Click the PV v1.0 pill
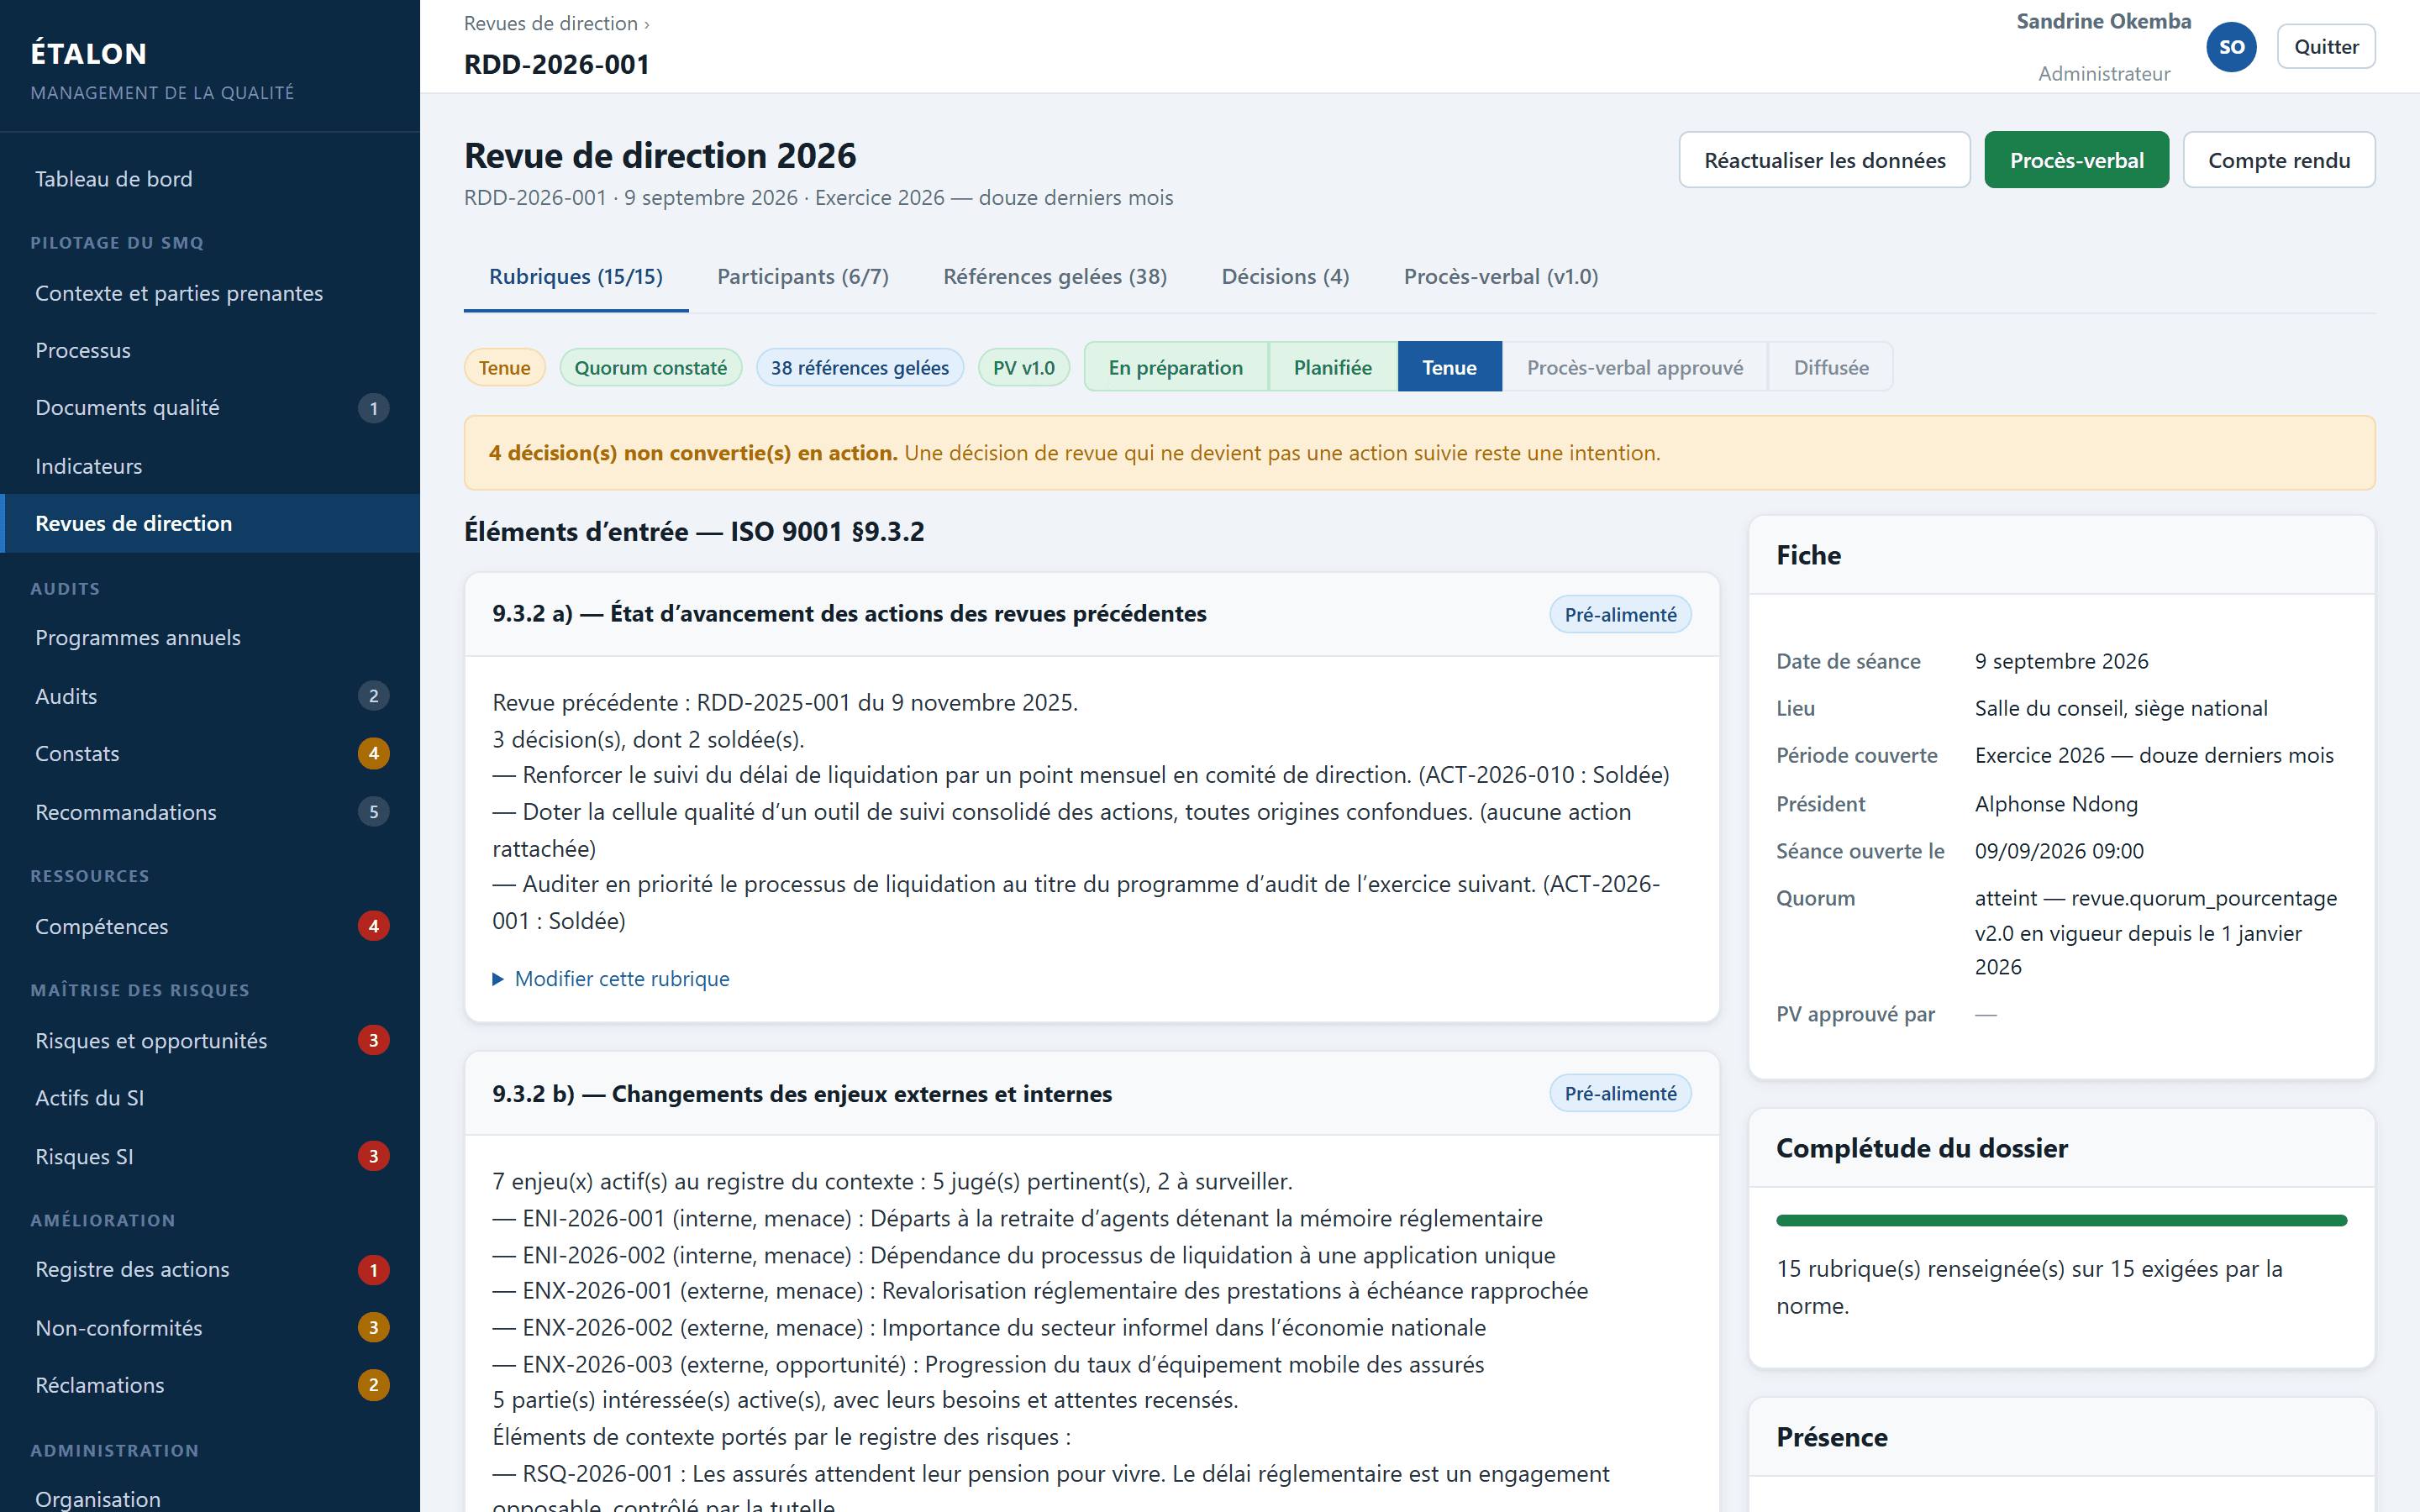The image size is (2420, 1512). [1023, 367]
